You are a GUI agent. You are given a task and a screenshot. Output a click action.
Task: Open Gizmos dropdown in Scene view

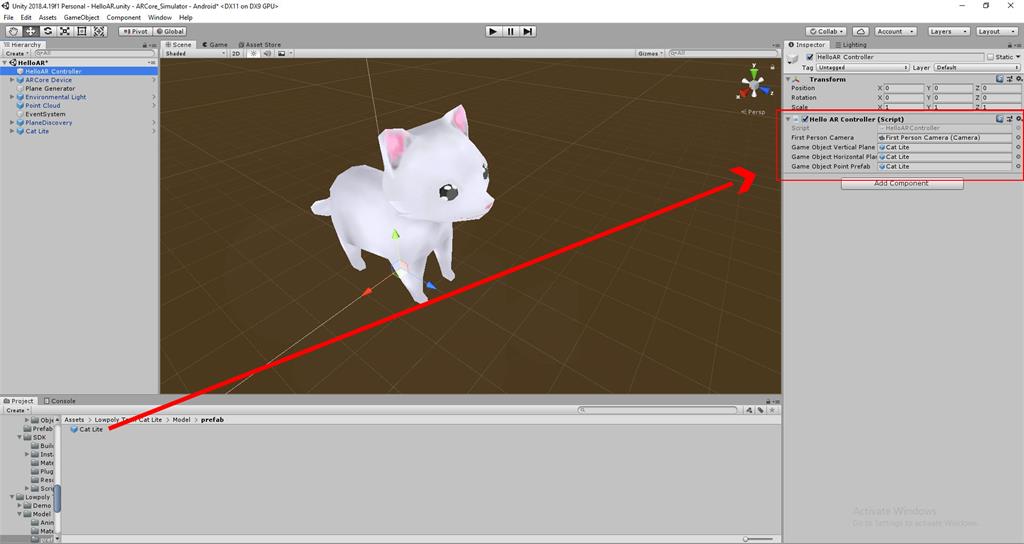(650, 54)
